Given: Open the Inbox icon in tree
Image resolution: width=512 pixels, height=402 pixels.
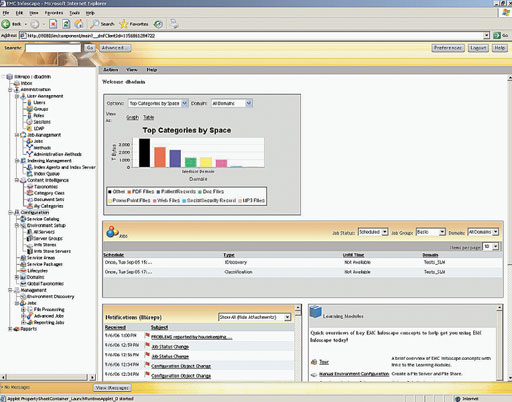Looking at the screenshot, I should coord(16,83).
